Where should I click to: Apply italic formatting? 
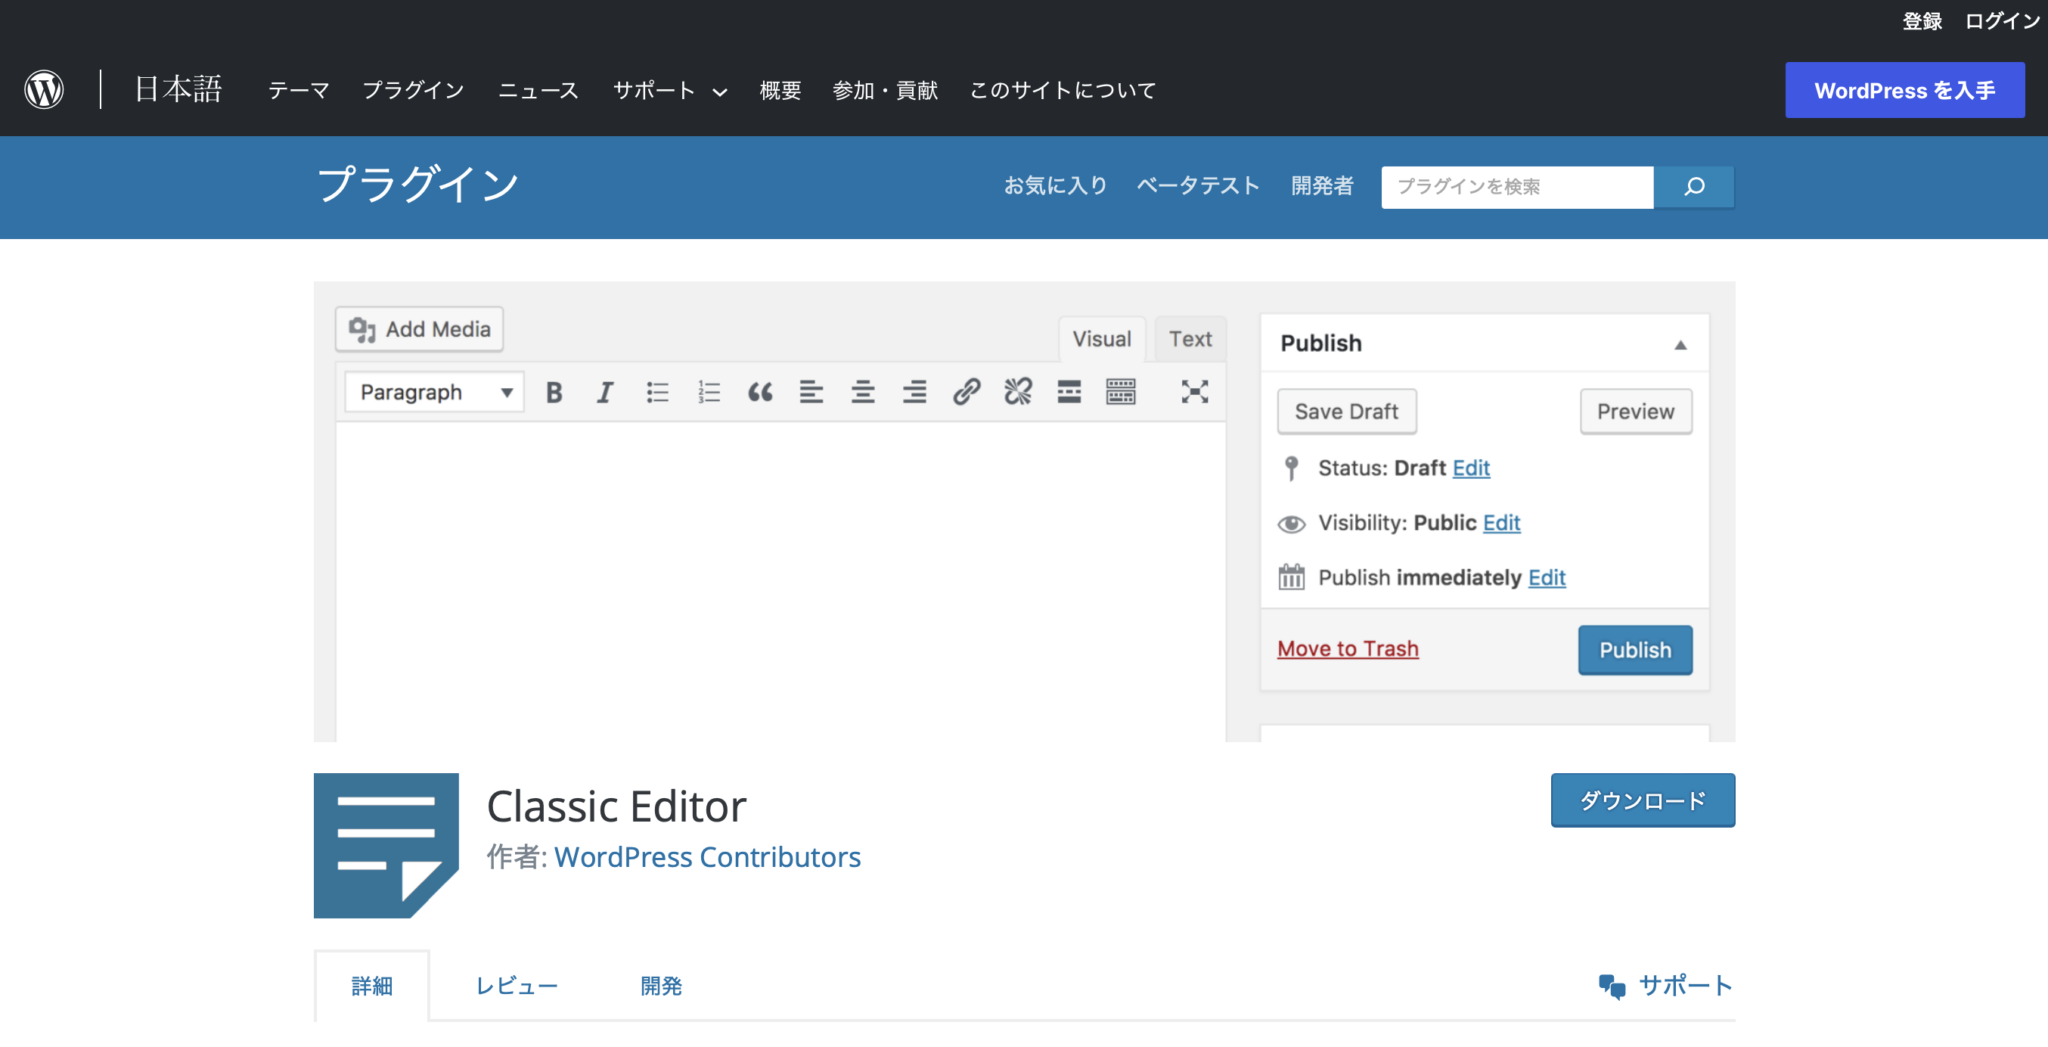(605, 391)
